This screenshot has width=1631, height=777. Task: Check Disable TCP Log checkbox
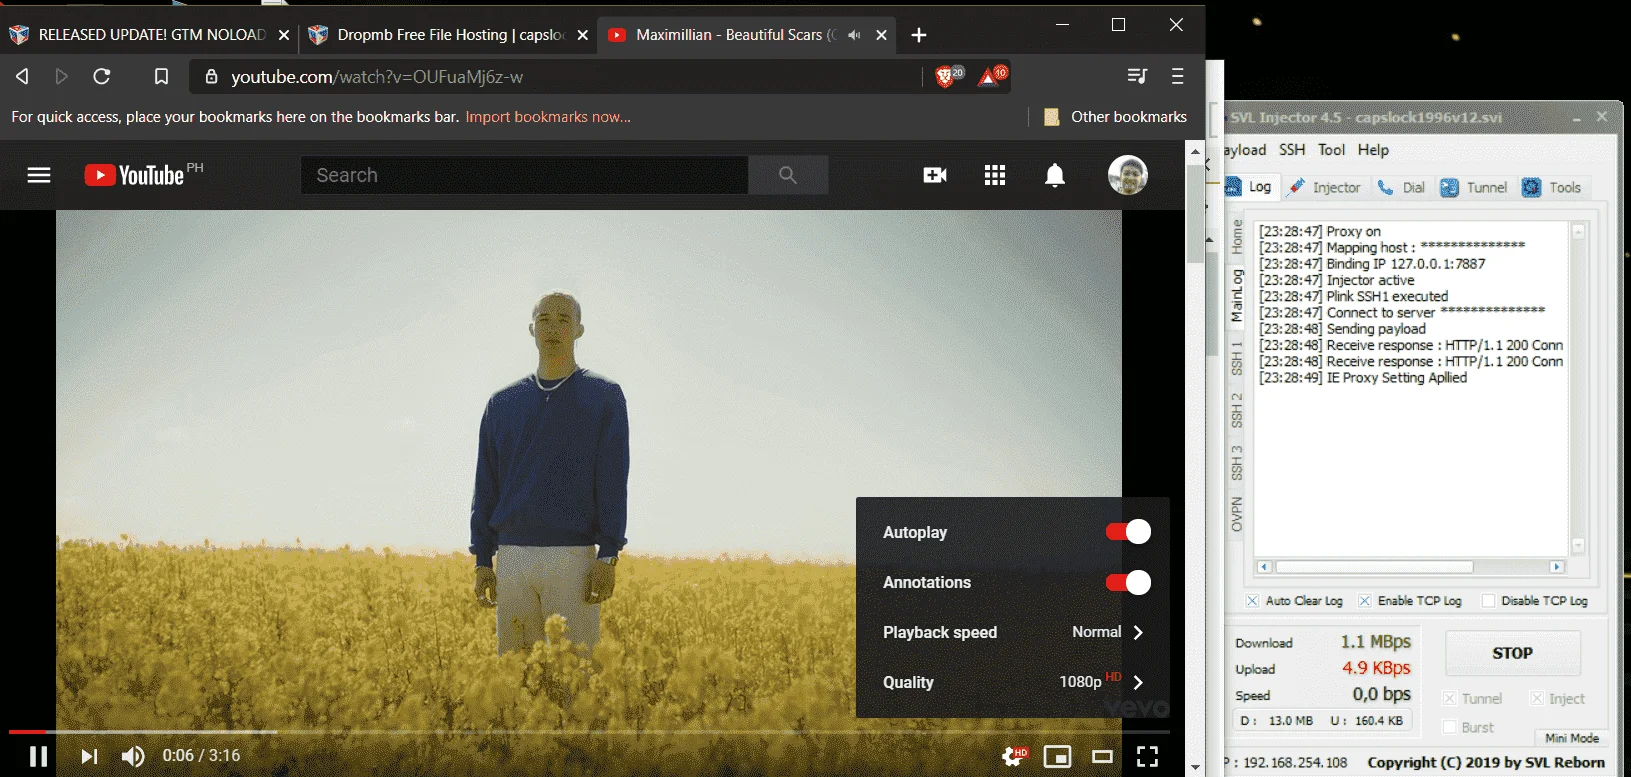coord(1488,601)
